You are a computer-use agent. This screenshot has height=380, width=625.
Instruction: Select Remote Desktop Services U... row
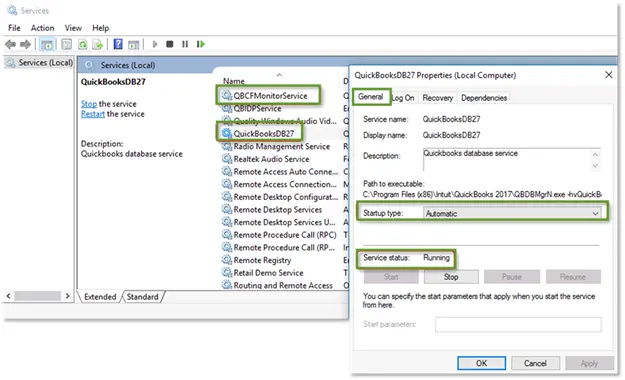click(x=284, y=222)
